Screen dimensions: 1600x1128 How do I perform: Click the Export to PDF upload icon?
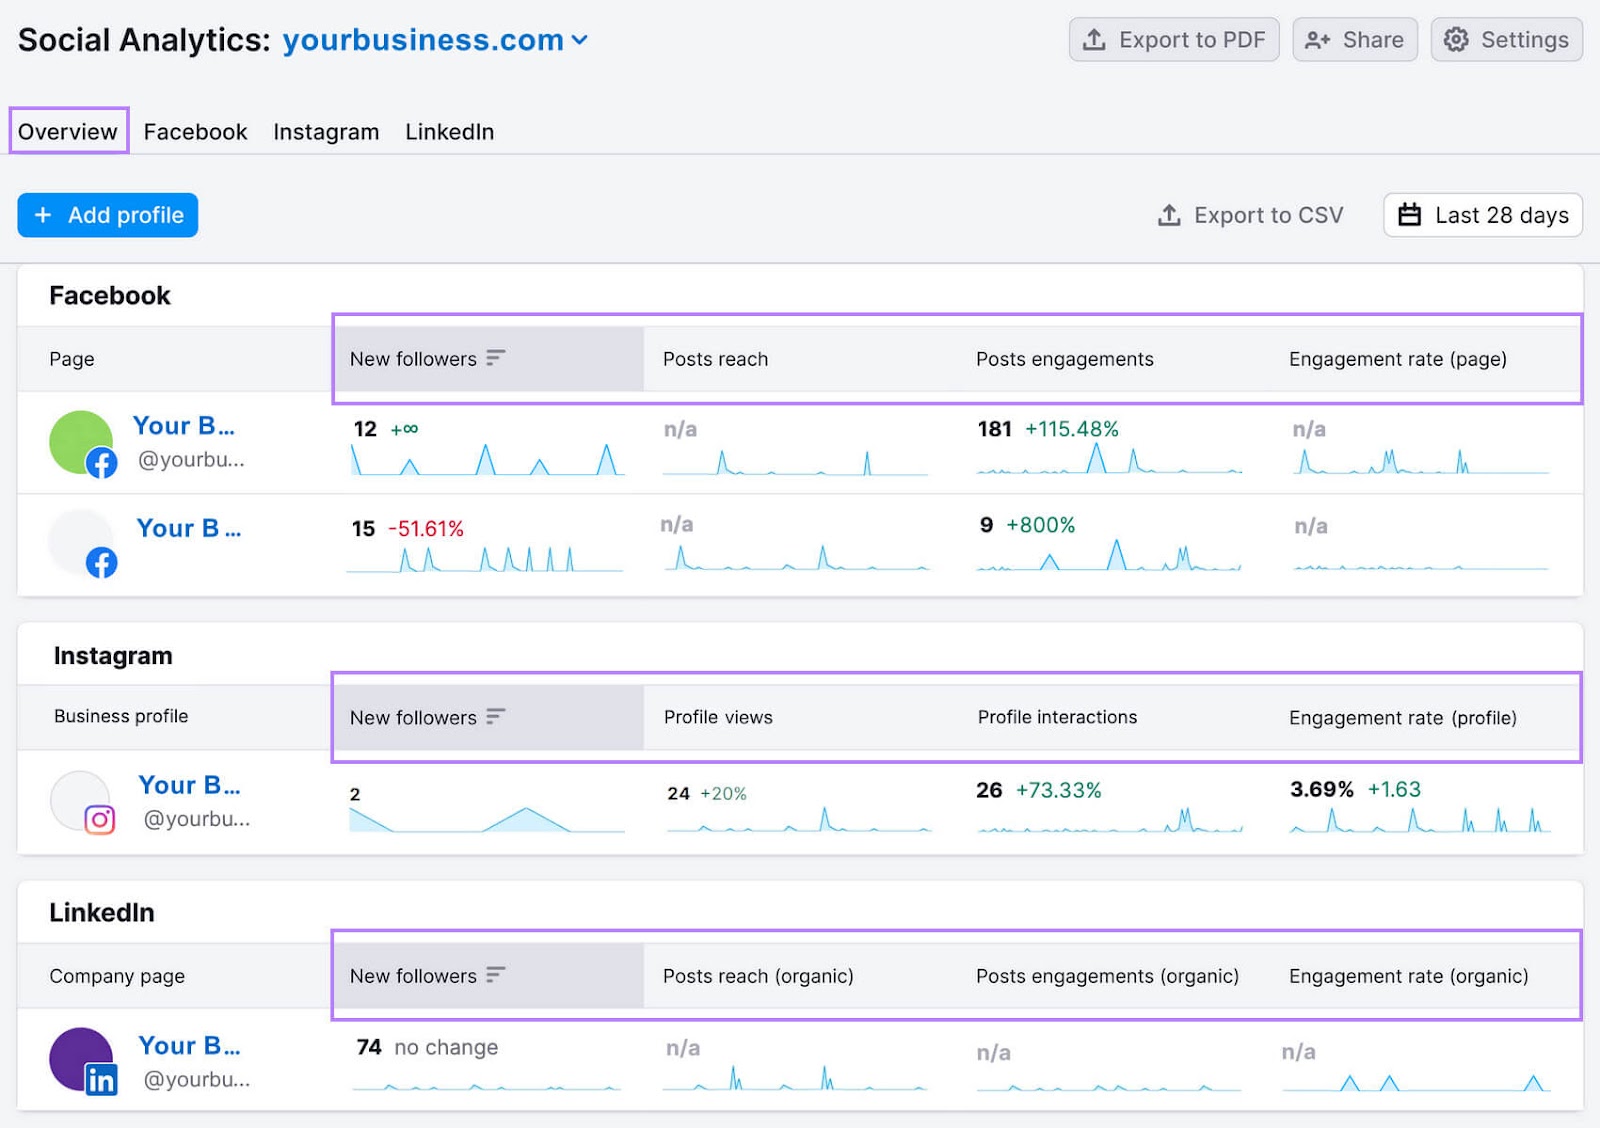[1095, 40]
